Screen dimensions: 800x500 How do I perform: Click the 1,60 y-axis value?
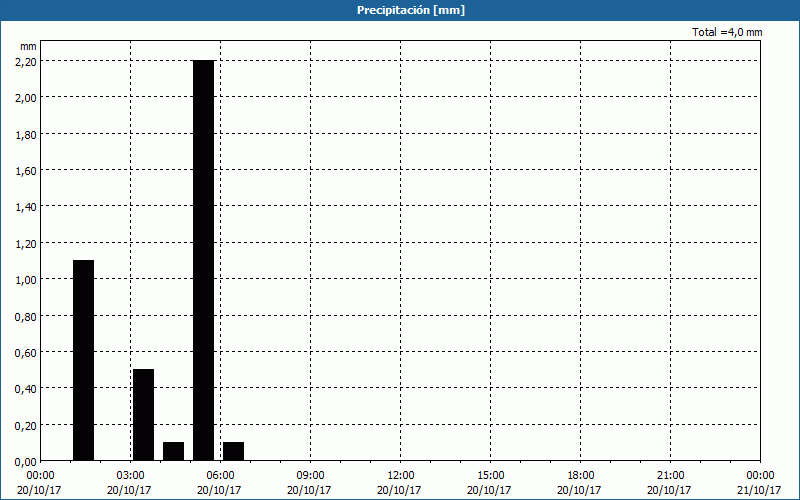[26, 170]
